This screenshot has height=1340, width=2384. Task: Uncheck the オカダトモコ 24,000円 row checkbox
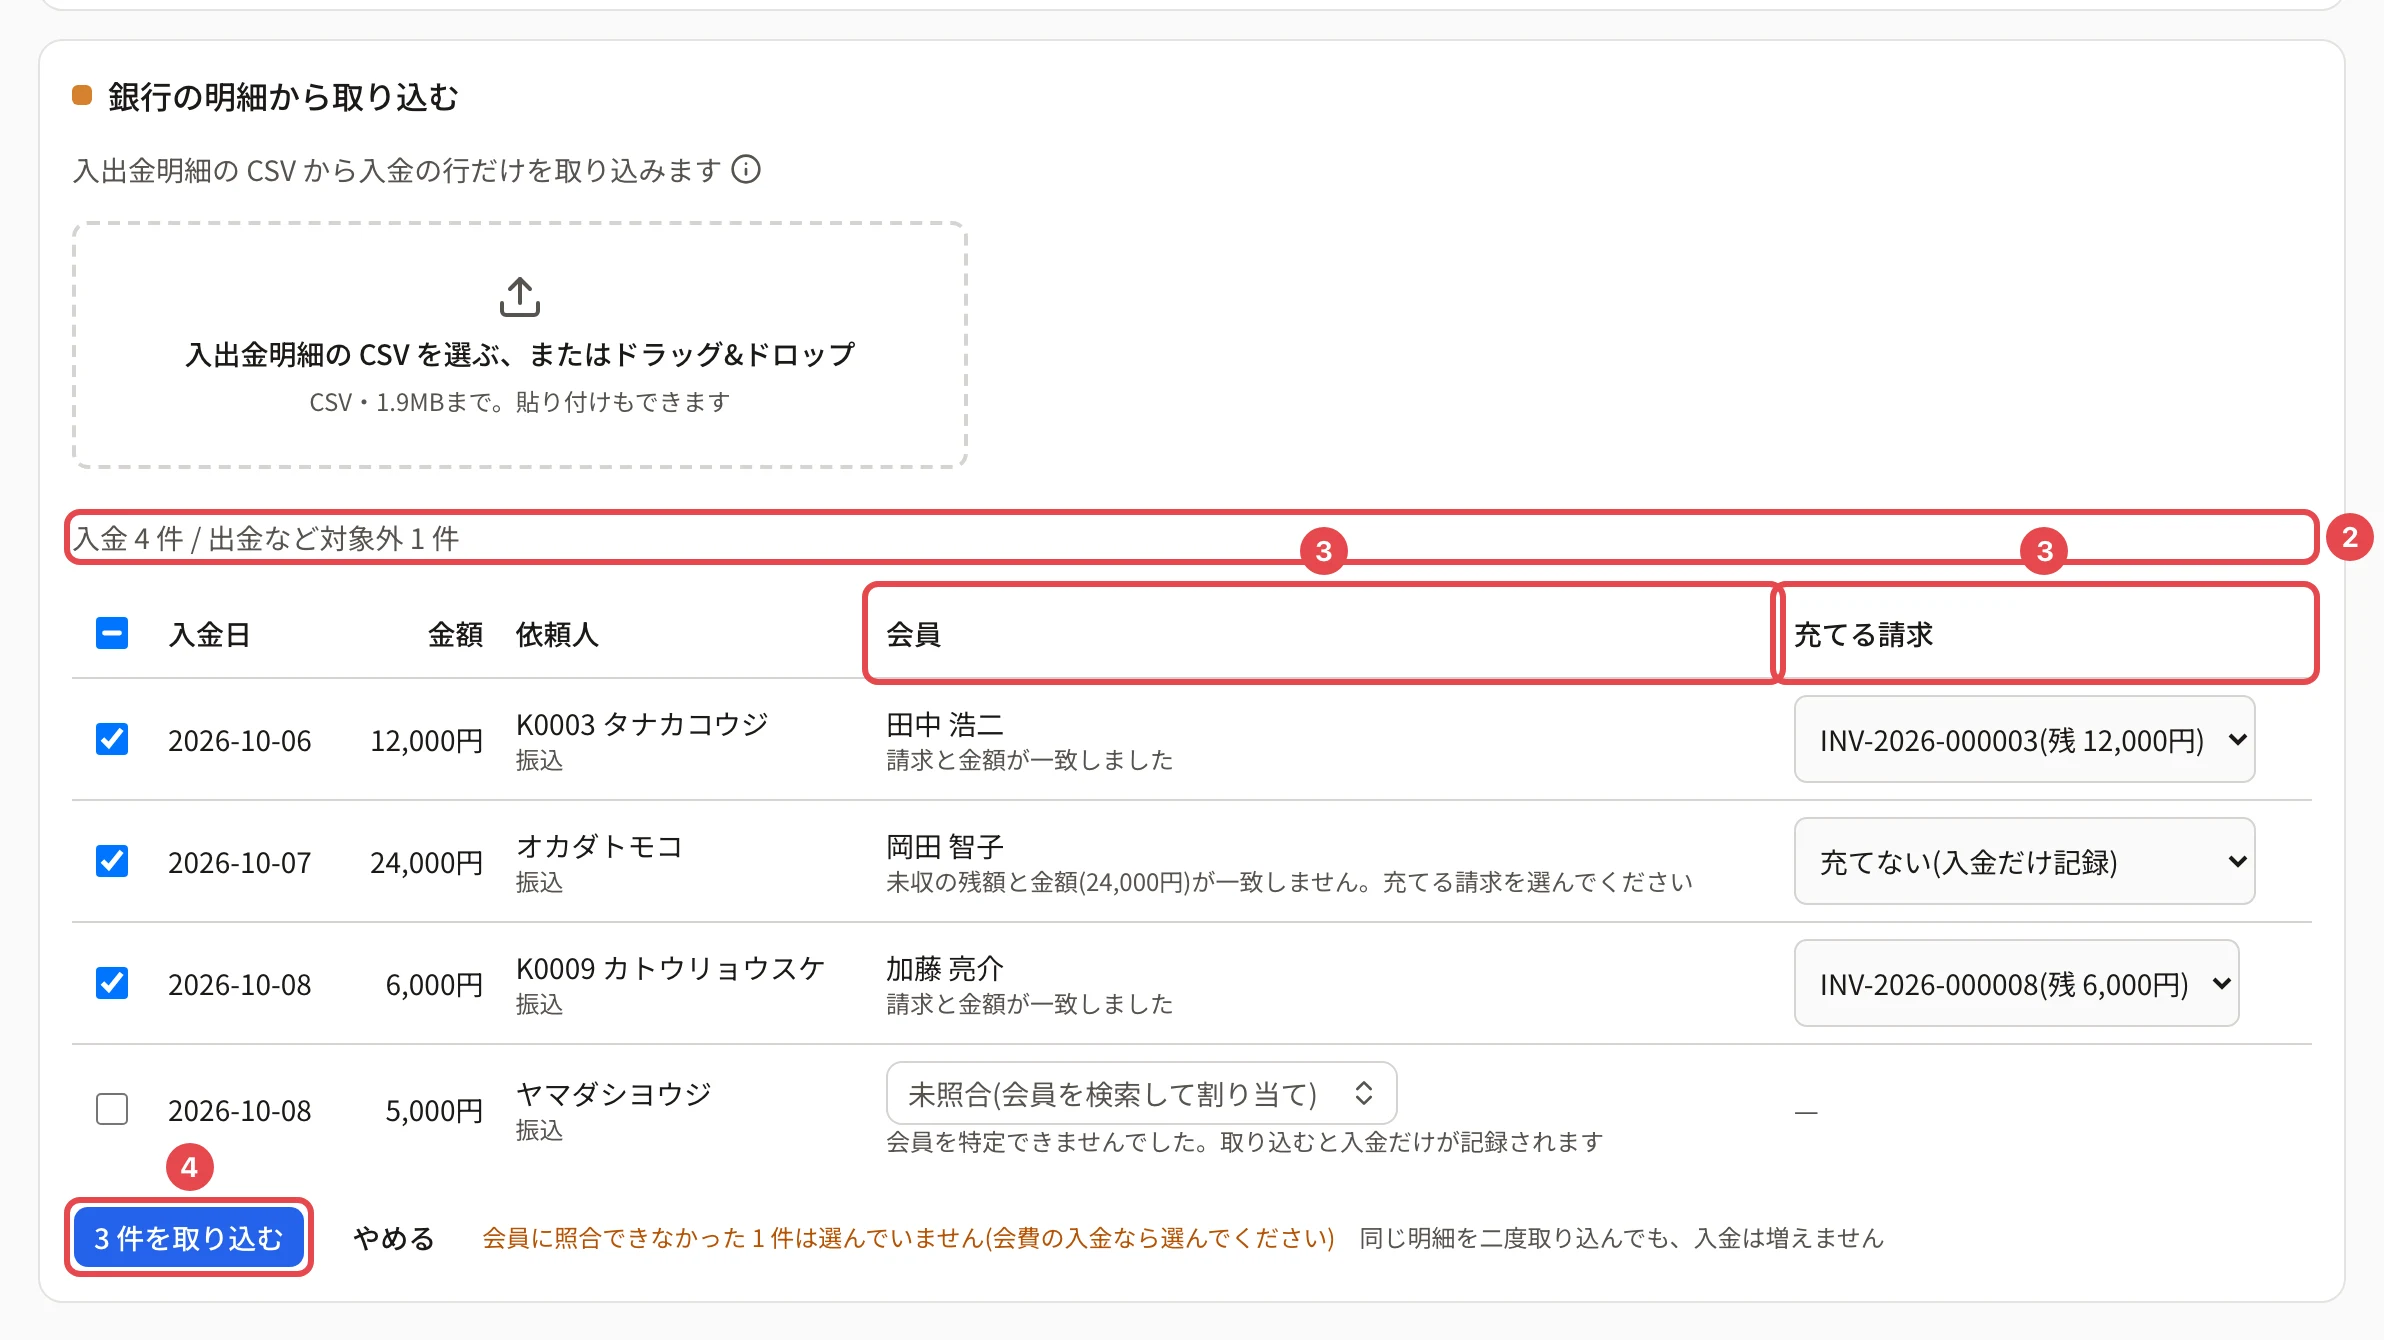112,861
